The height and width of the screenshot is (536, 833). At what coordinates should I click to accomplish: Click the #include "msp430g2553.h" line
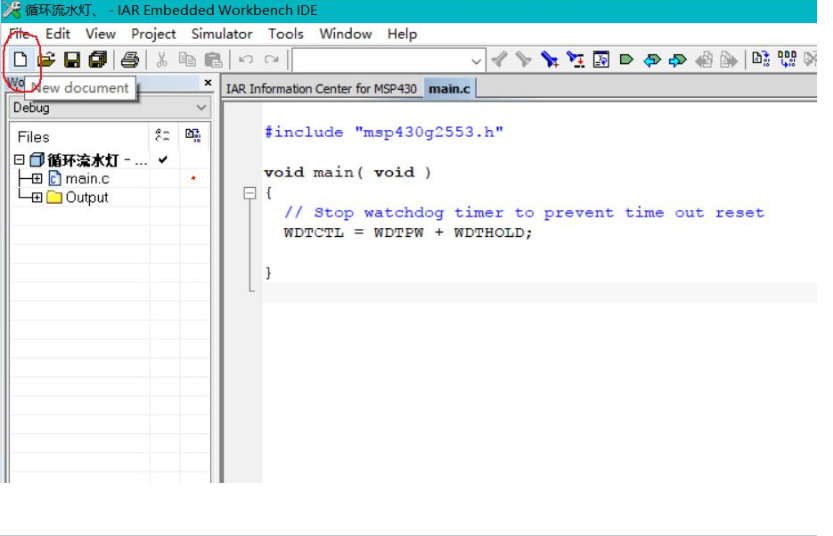(384, 132)
